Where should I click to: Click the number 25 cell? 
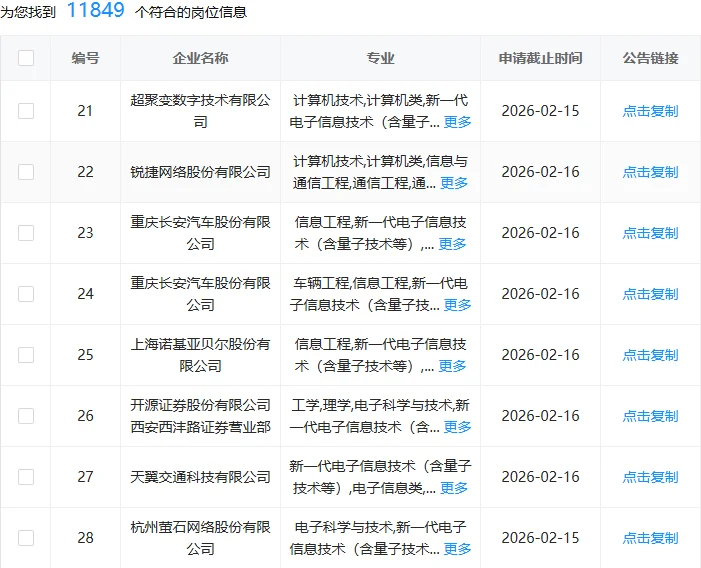(x=85, y=355)
